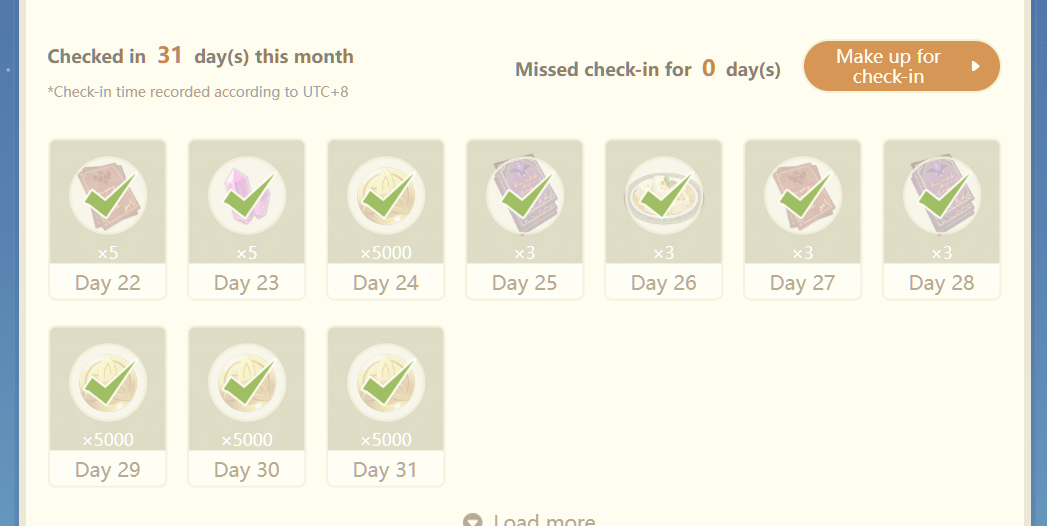This screenshot has width=1047, height=526.
Task: Select the Day 23 pink crystal icon
Action: click(x=247, y=197)
